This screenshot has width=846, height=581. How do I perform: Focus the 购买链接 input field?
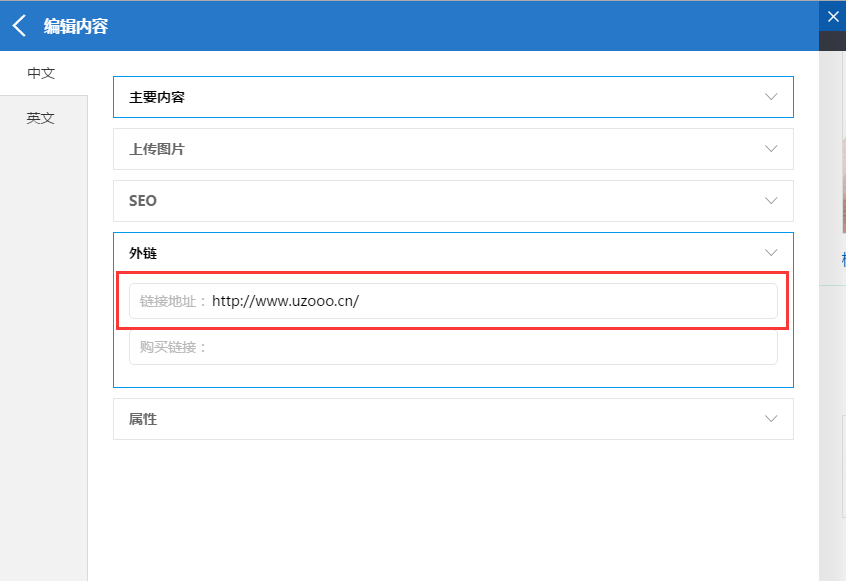point(453,347)
